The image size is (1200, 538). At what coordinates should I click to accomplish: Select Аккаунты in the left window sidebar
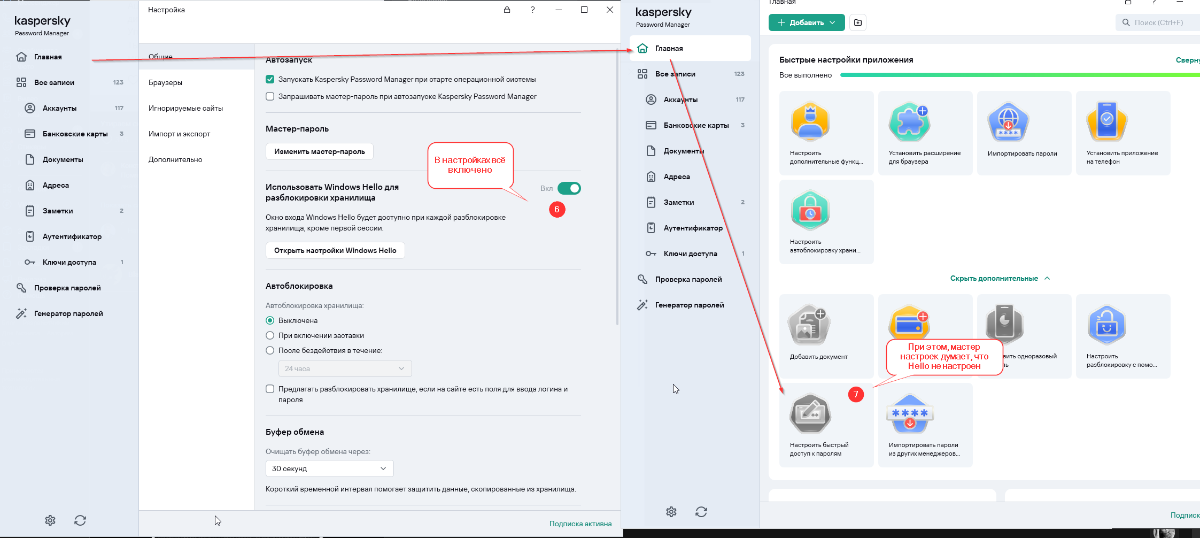(x=59, y=108)
